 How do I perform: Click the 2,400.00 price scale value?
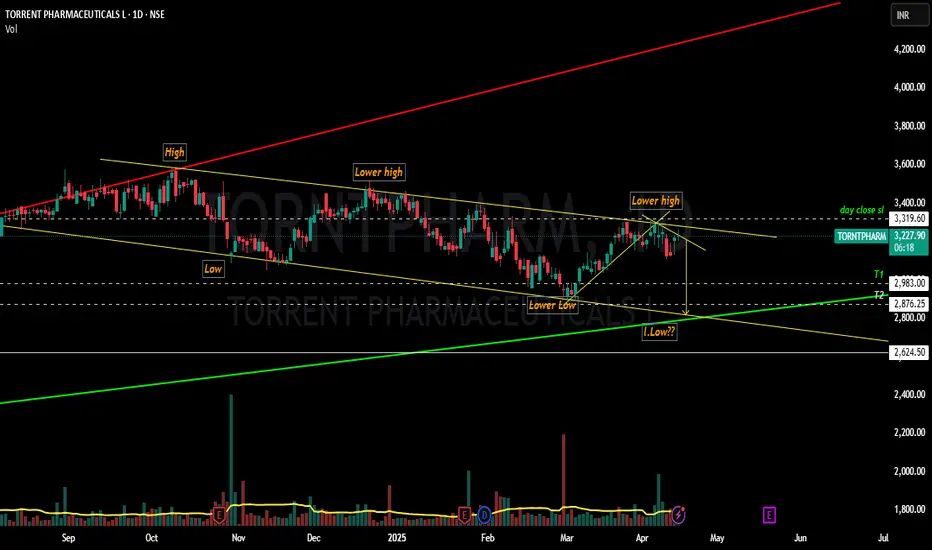(909, 394)
